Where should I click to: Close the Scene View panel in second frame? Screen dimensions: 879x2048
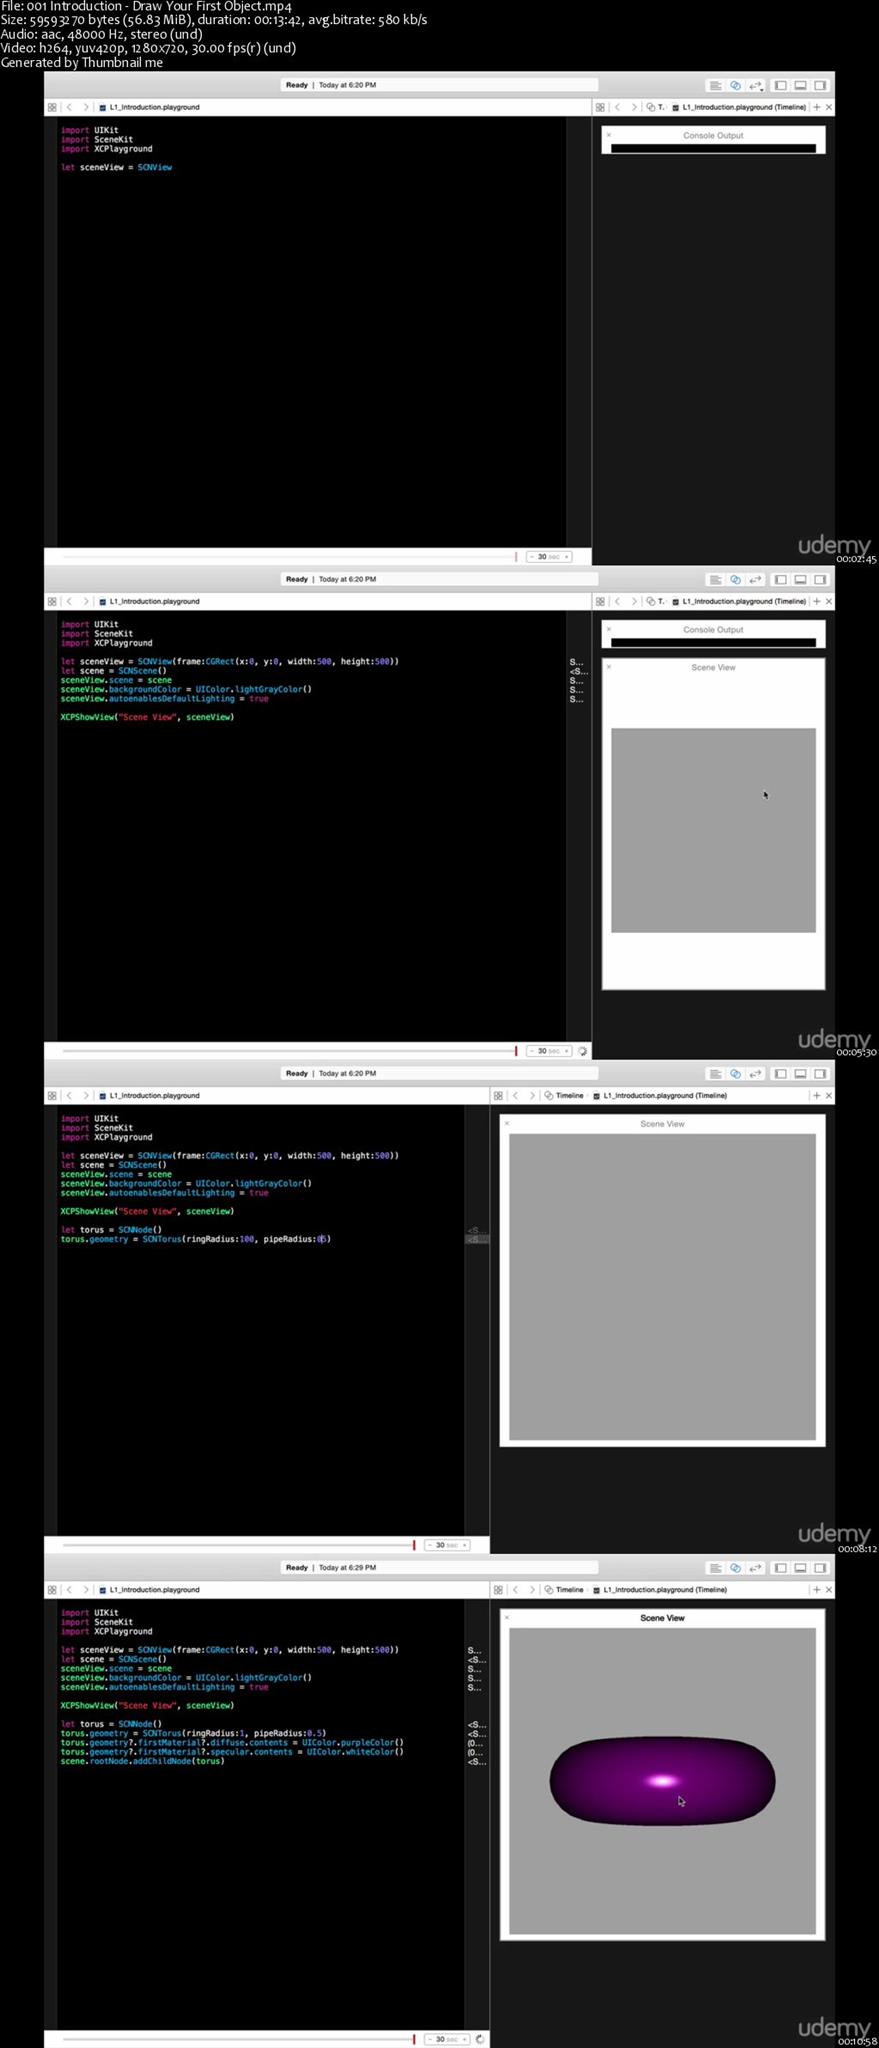(x=608, y=667)
